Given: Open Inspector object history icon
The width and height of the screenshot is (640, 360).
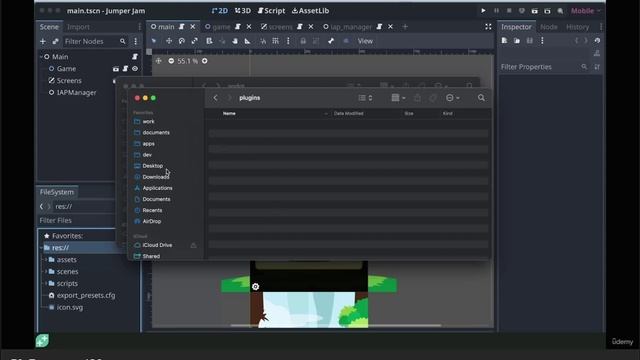Looking at the screenshot, I should click(598, 40).
